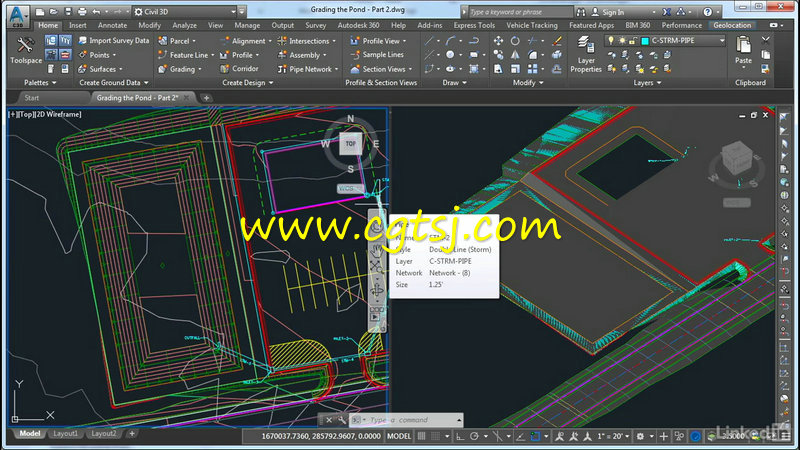The width and height of the screenshot is (800, 450).
Task: Select the Rotate tool
Action: pyautogui.click(x=515, y=41)
